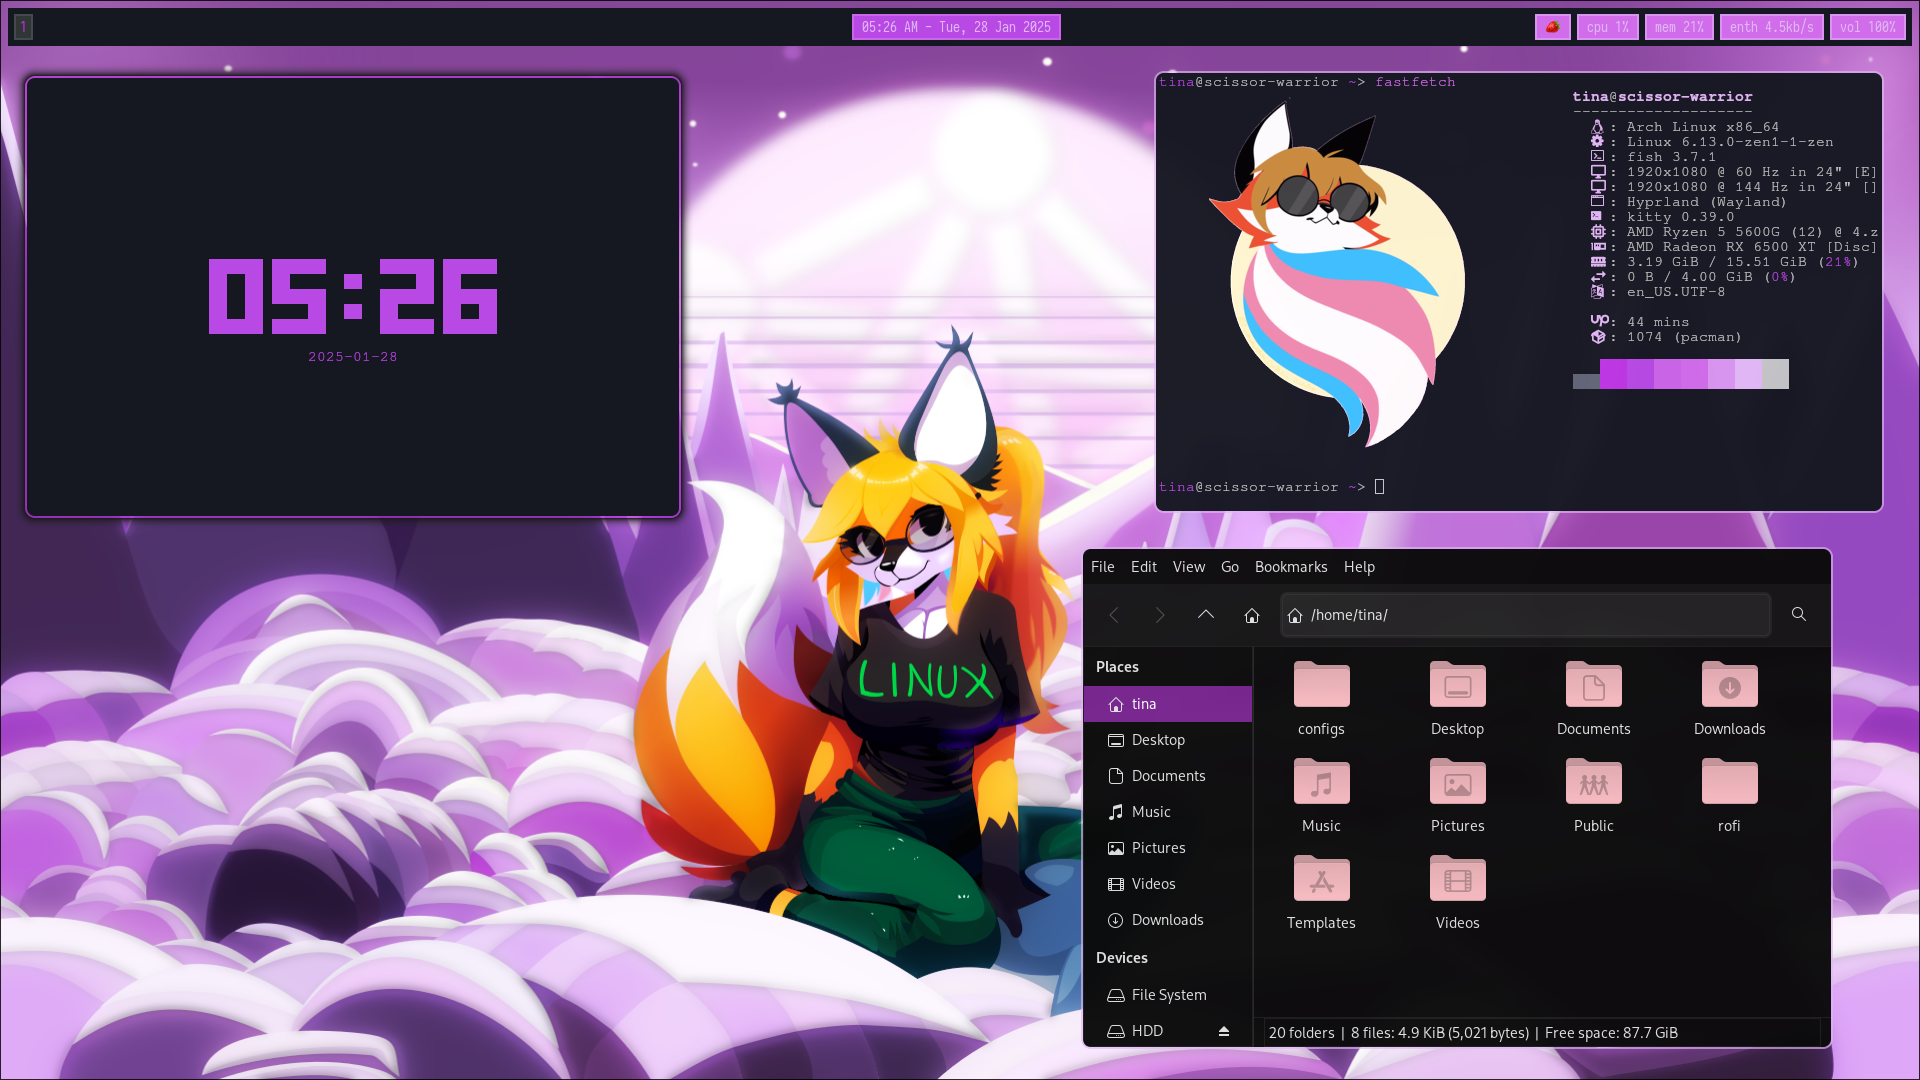Open the Downloads folder icon
1920x1080 pixels.
[x=1729, y=686]
